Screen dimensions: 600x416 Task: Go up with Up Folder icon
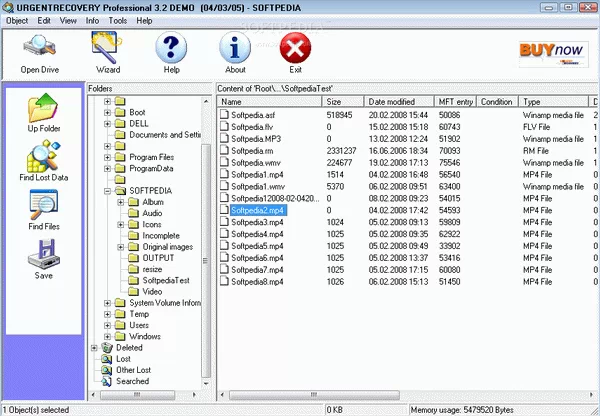click(x=43, y=108)
